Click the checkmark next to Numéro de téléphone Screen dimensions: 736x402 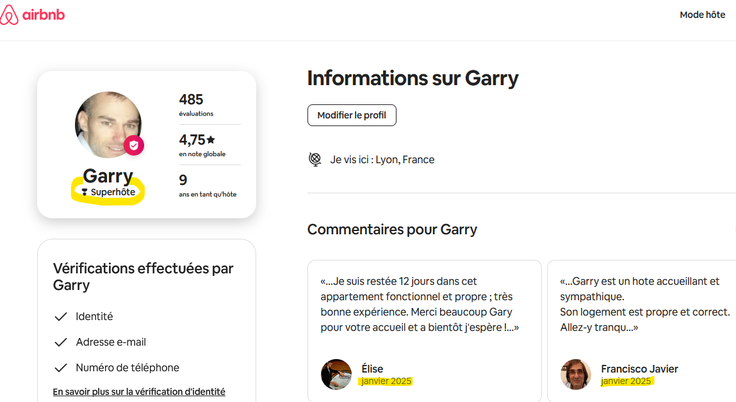(61, 368)
